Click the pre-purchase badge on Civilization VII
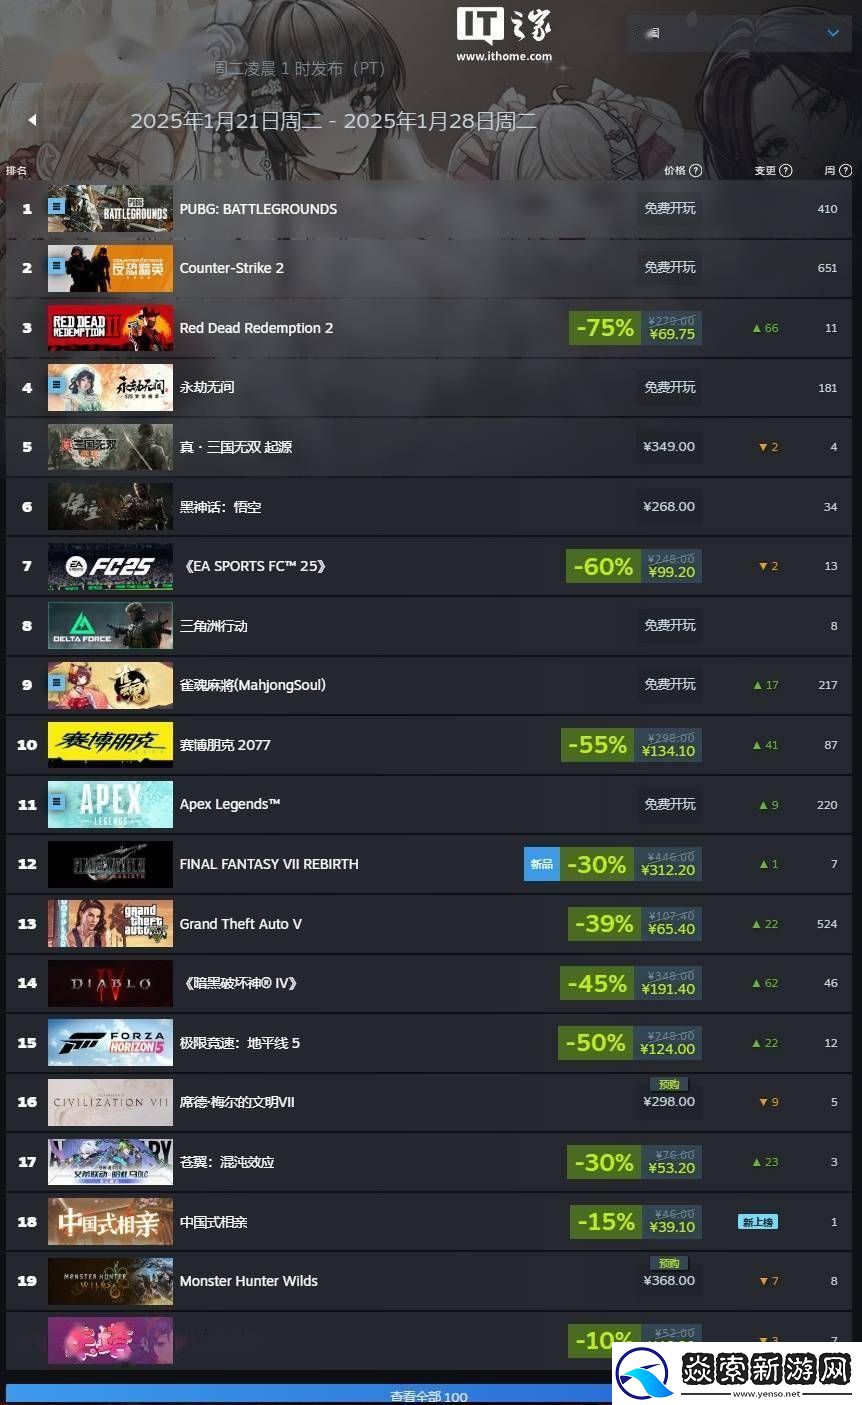Screen dimensions: 862x1405 click(669, 1084)
